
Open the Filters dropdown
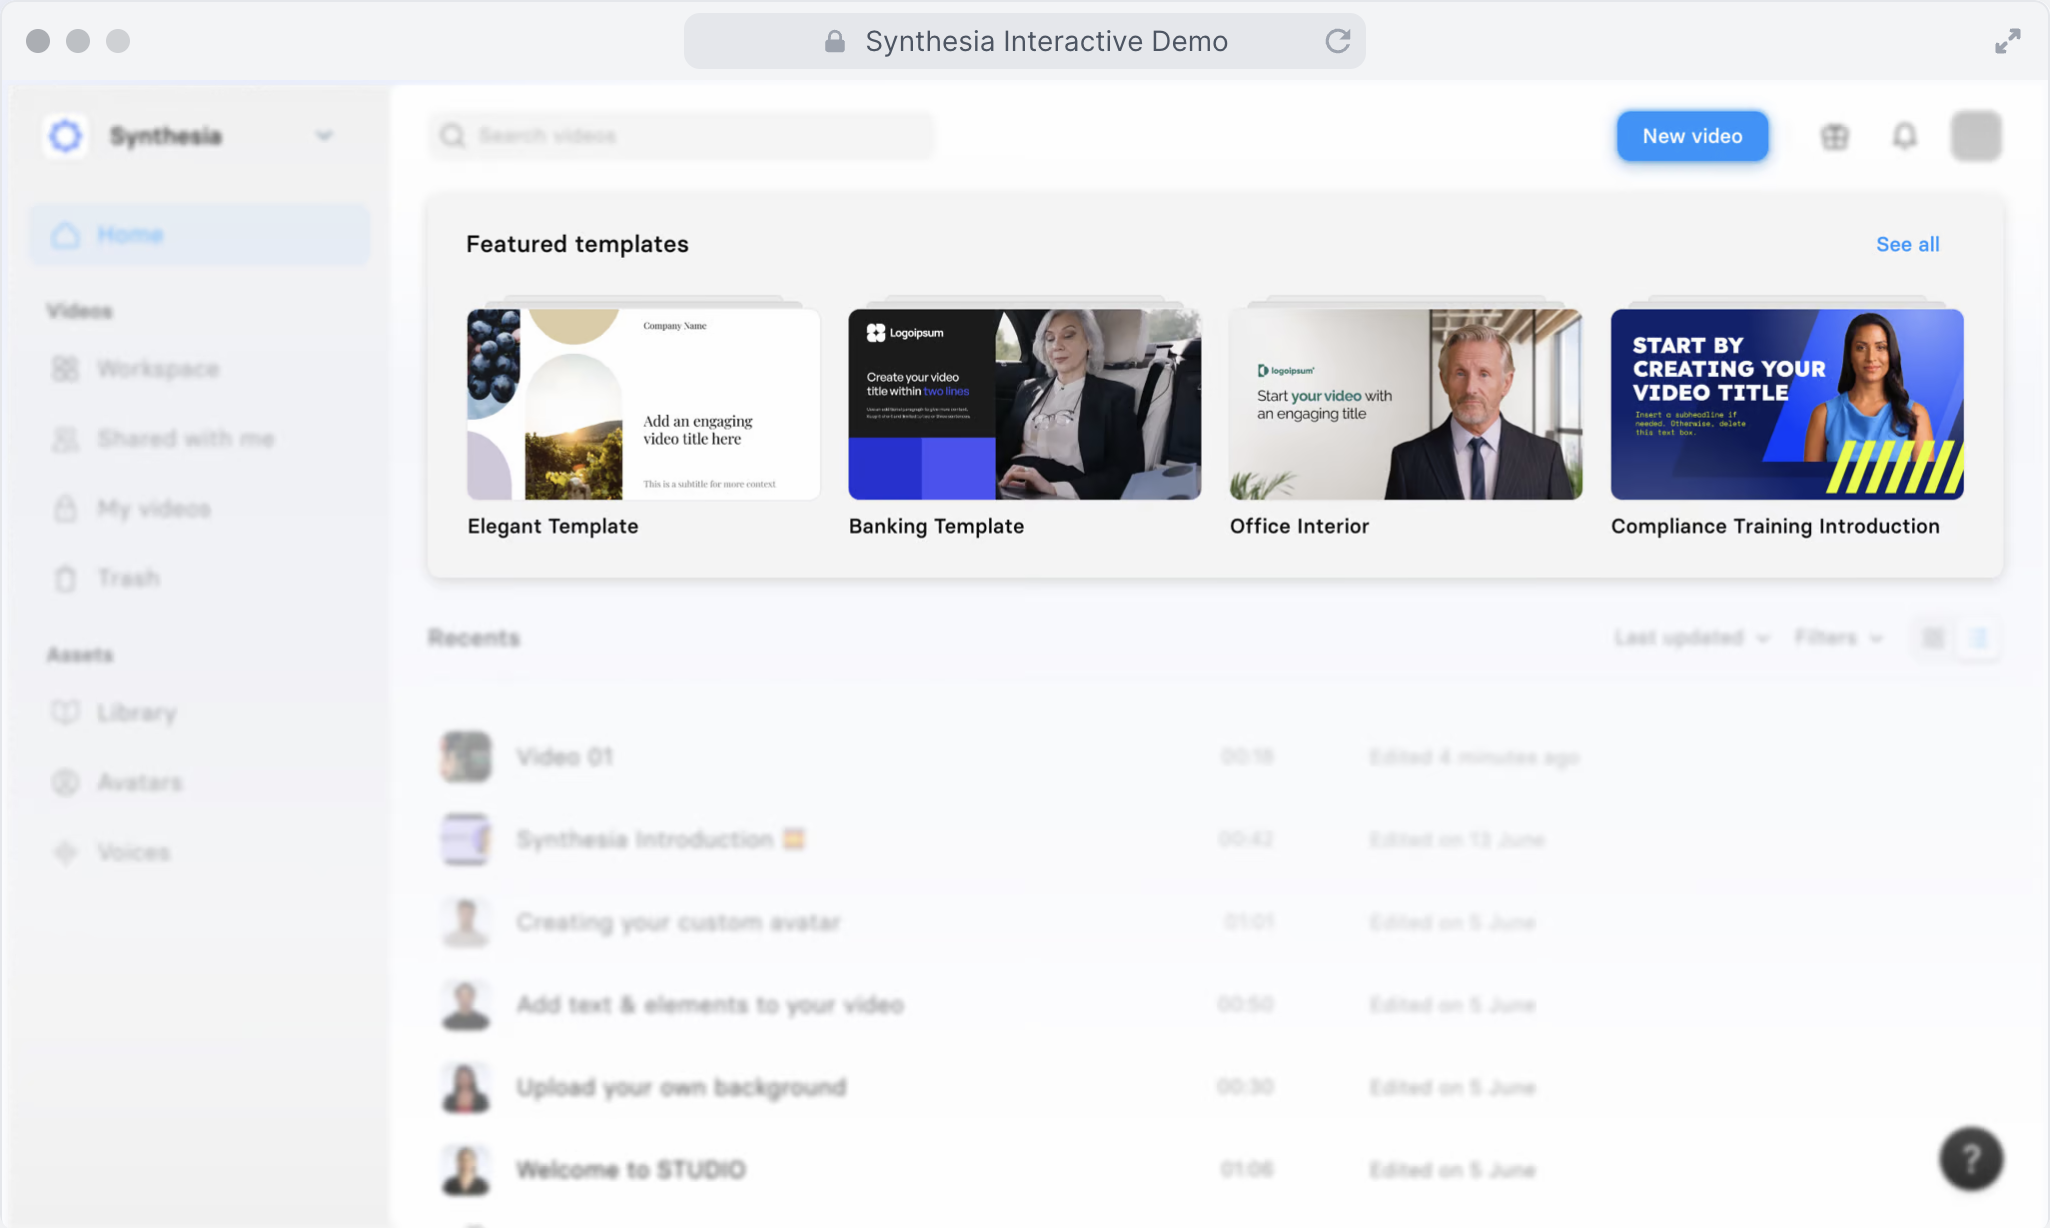pos(1837,638)
